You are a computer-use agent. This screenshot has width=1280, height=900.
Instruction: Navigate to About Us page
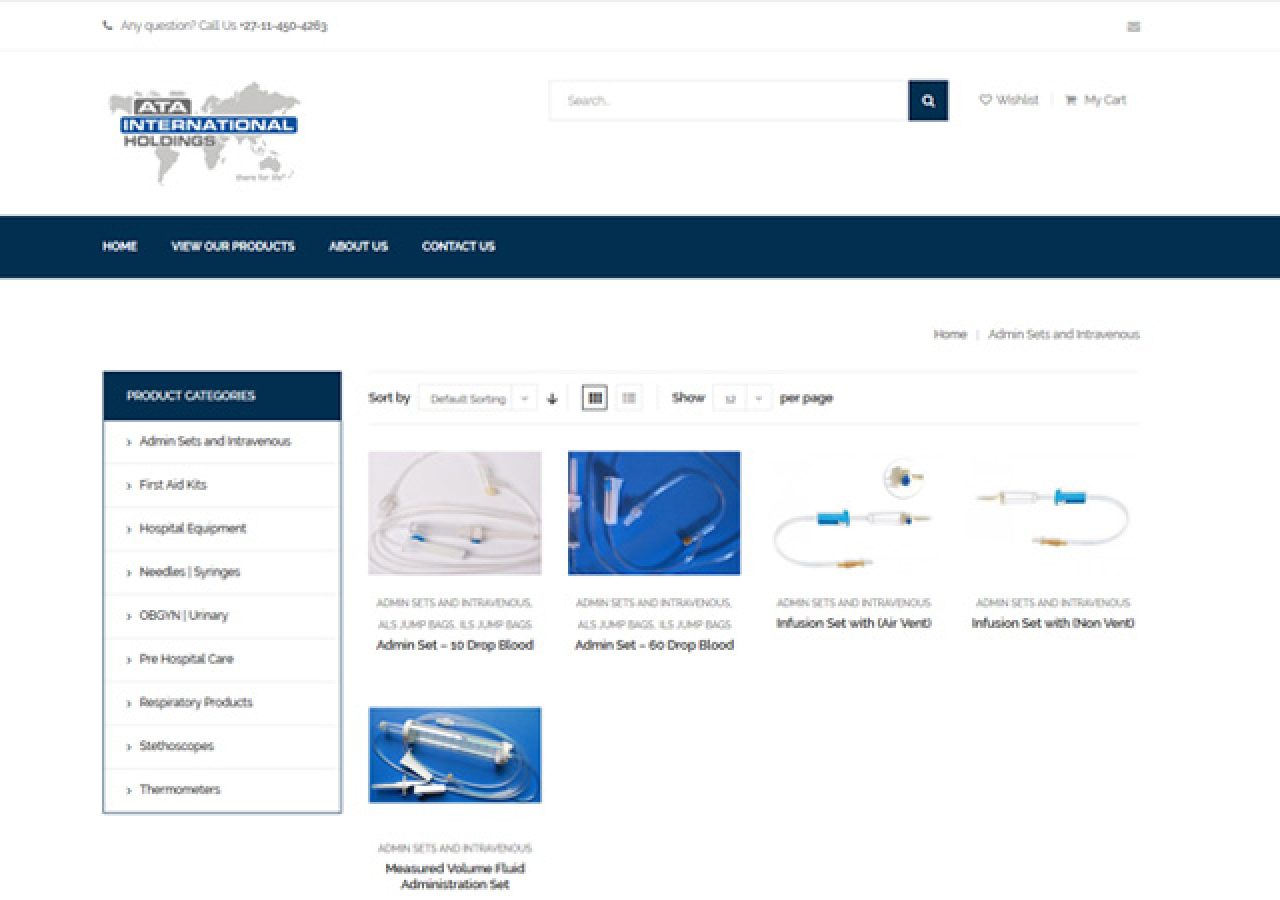pyautogui.click(x=358, y=247)
